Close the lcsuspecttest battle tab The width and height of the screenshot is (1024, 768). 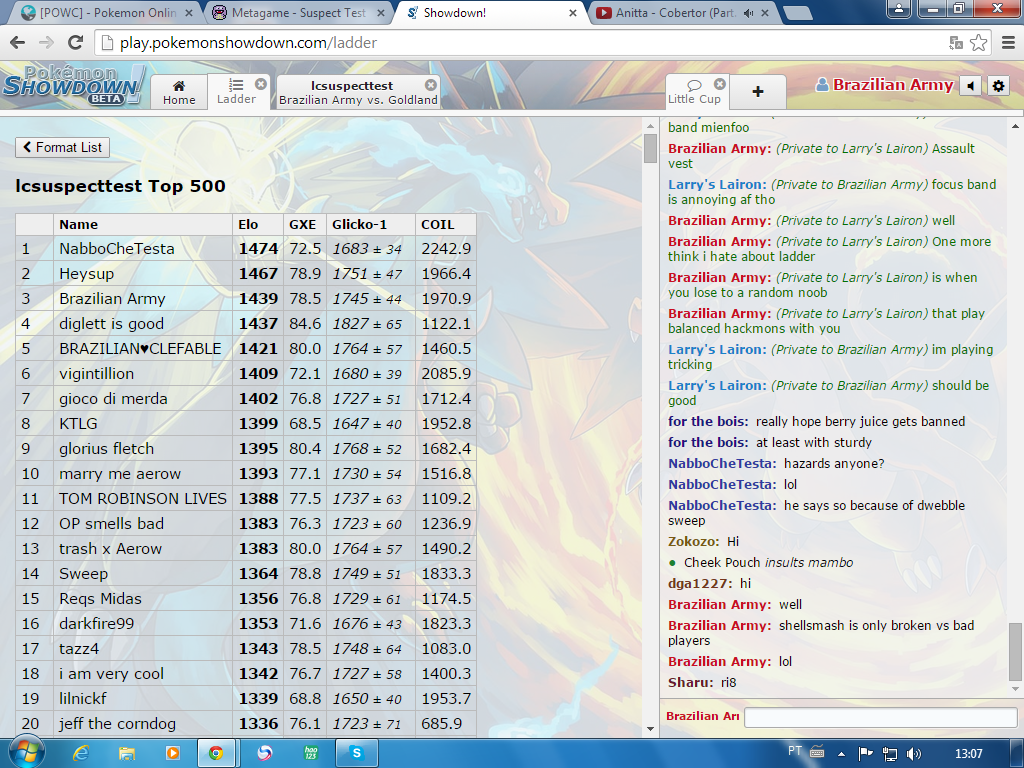pos(430,85)
